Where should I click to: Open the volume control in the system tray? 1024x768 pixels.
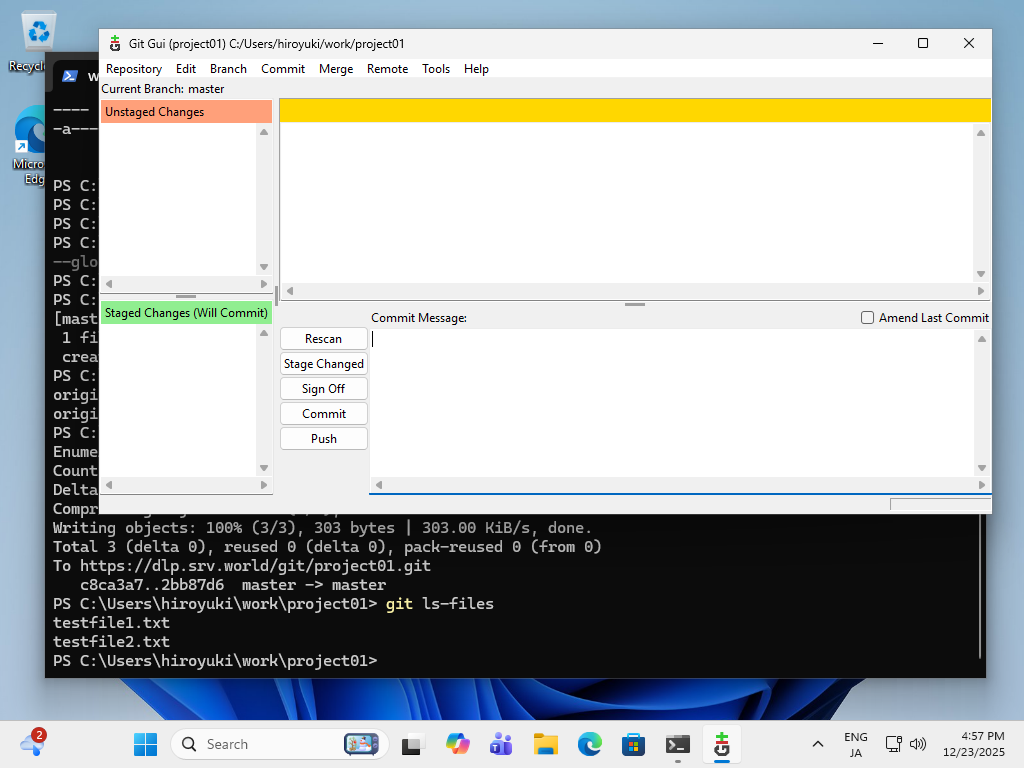[917, 744]
